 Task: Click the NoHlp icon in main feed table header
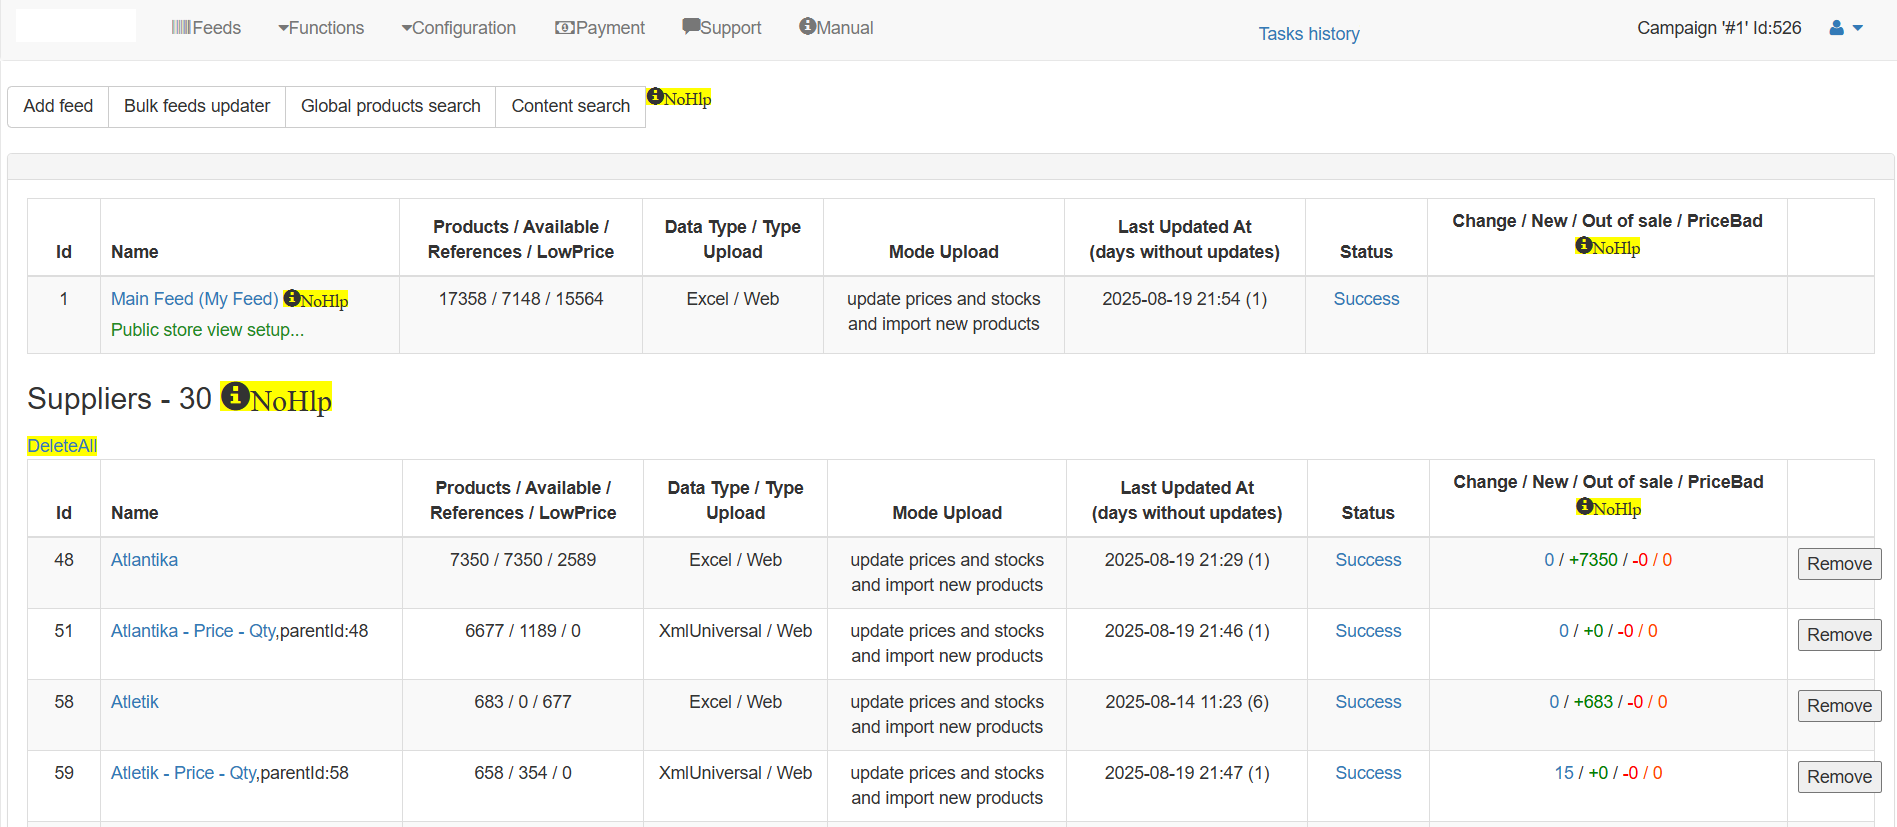point(1608,247)
